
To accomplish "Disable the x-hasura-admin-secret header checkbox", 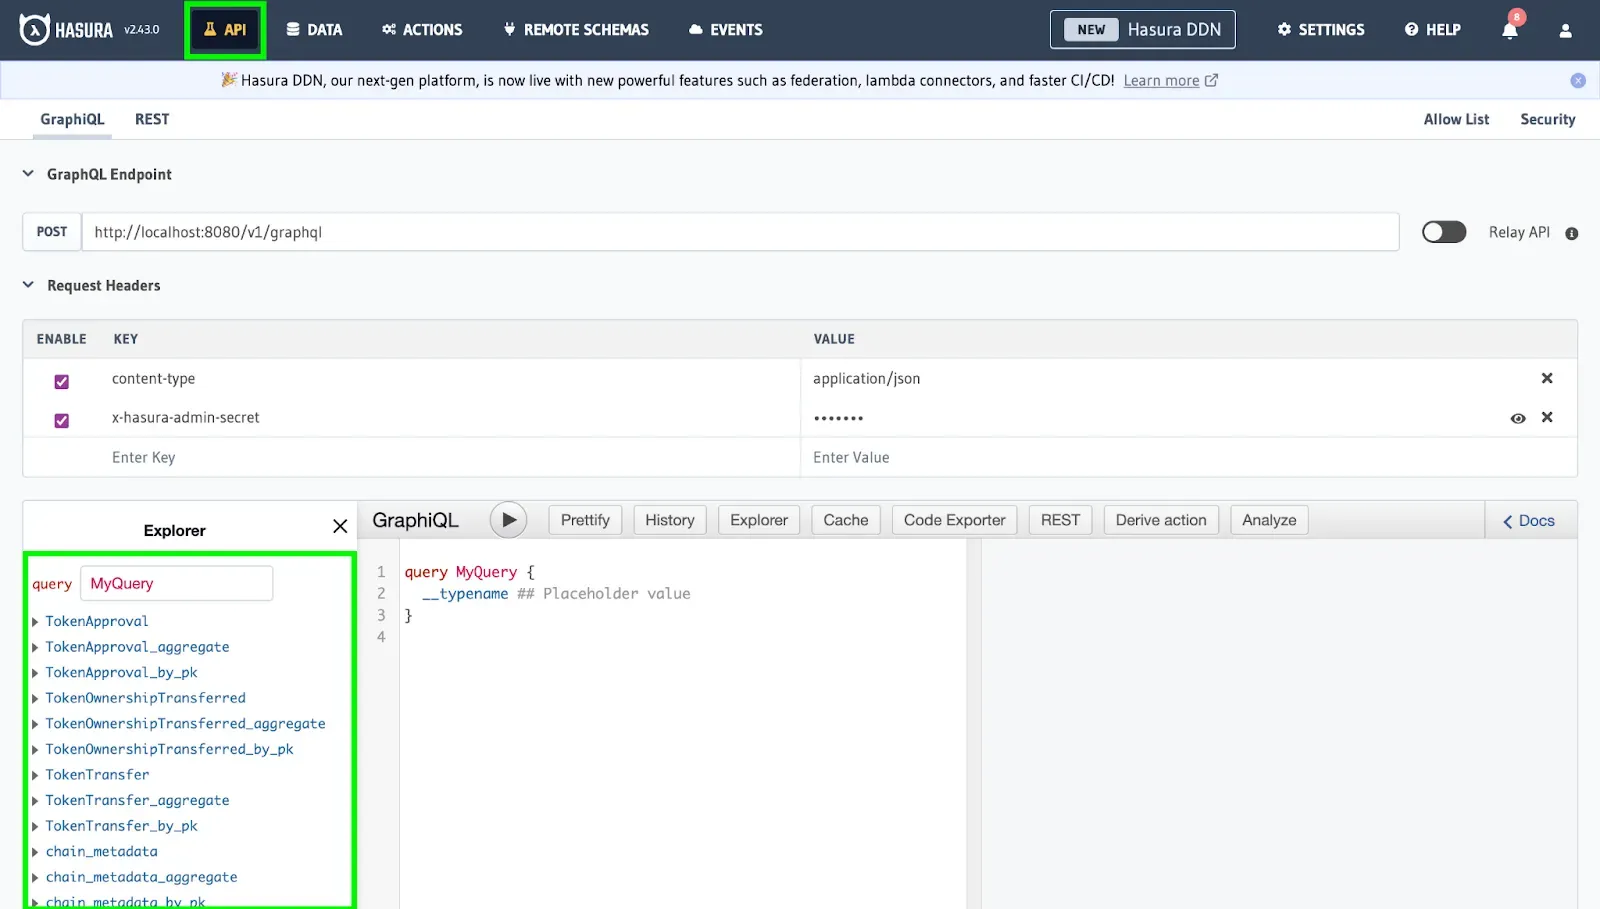I will click(x=62, y=420).
